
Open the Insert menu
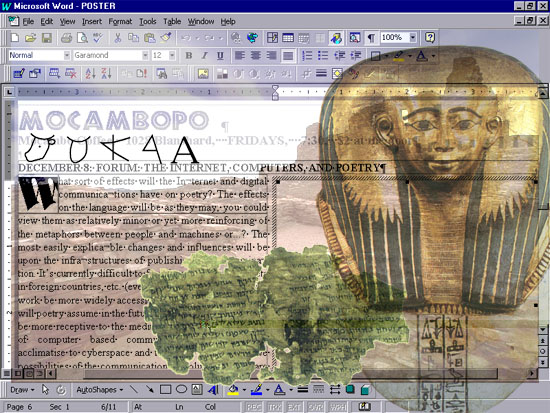[x=92, y=22]
